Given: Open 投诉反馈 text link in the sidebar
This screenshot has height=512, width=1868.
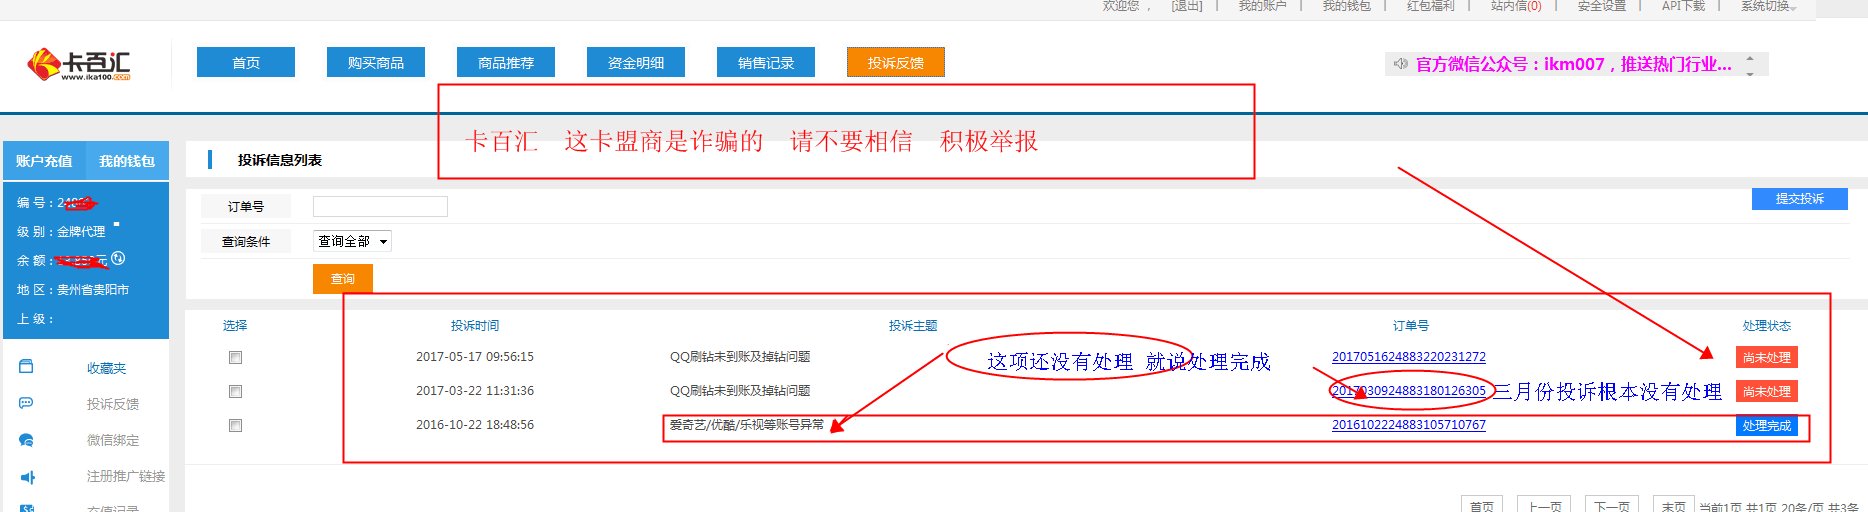Looking at the screenshot, I should click(x=113, y=404).
